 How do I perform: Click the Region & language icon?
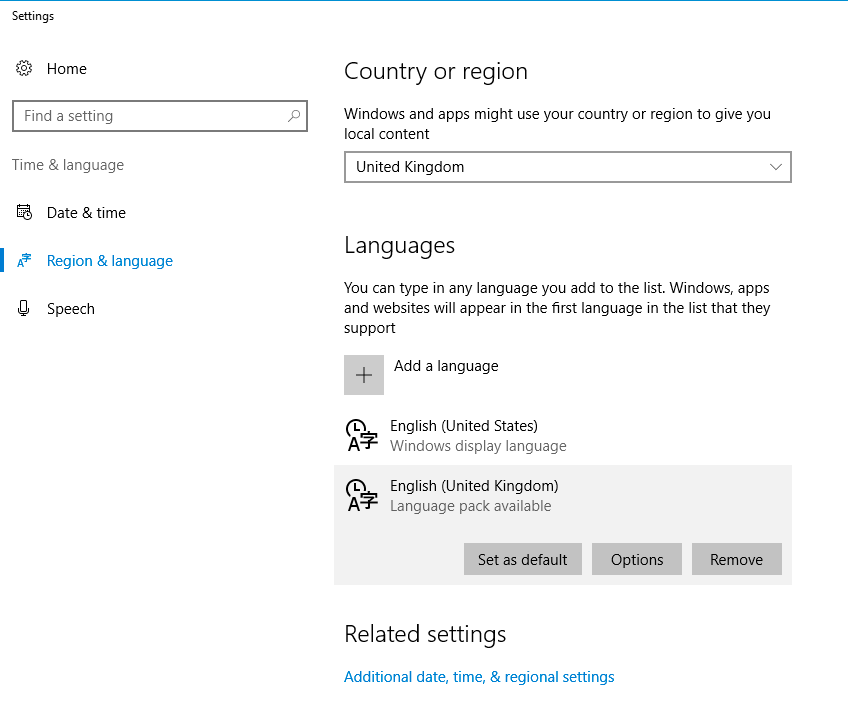click(24, 260)
